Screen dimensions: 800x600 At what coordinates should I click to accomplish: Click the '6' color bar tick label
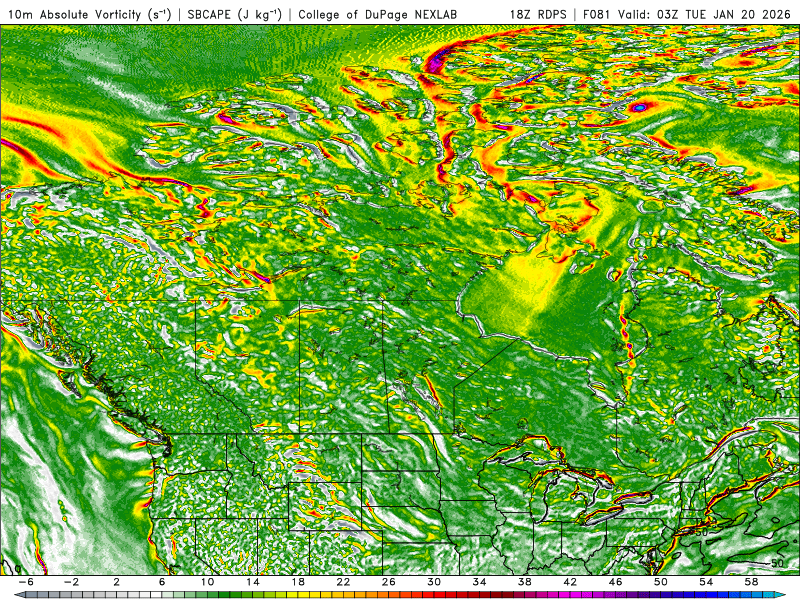(x=162, y=582)
